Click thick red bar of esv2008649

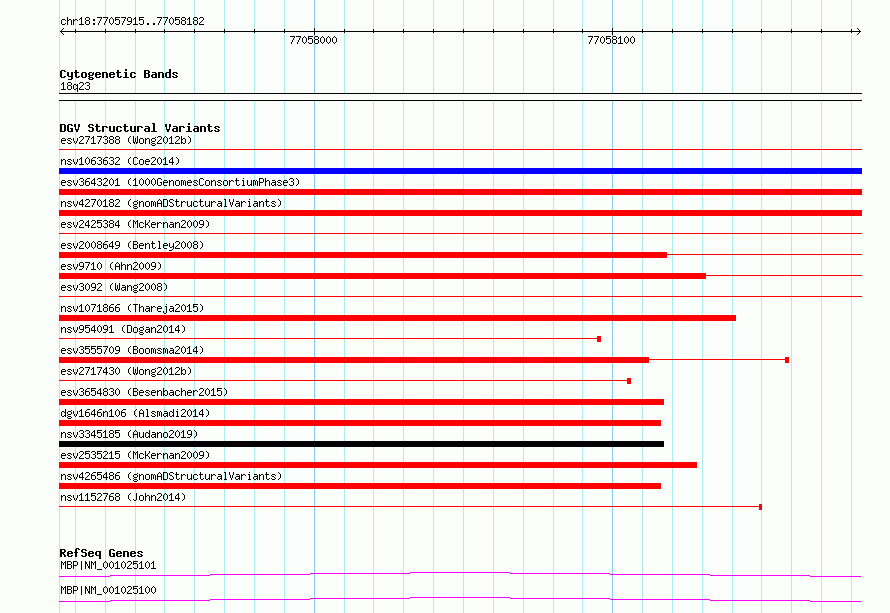click(x=363, y=255)
